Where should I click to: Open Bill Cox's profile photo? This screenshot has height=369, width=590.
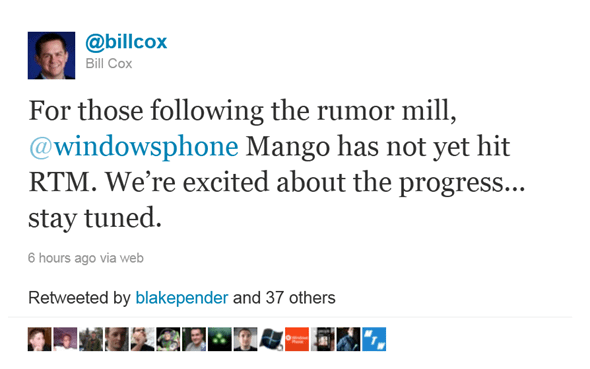click(51, 55)
